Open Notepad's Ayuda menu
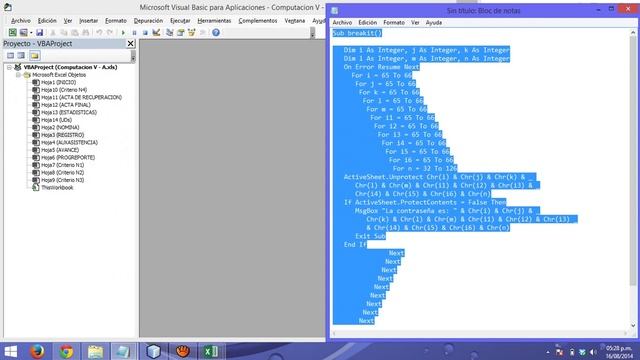 [434, 22]
